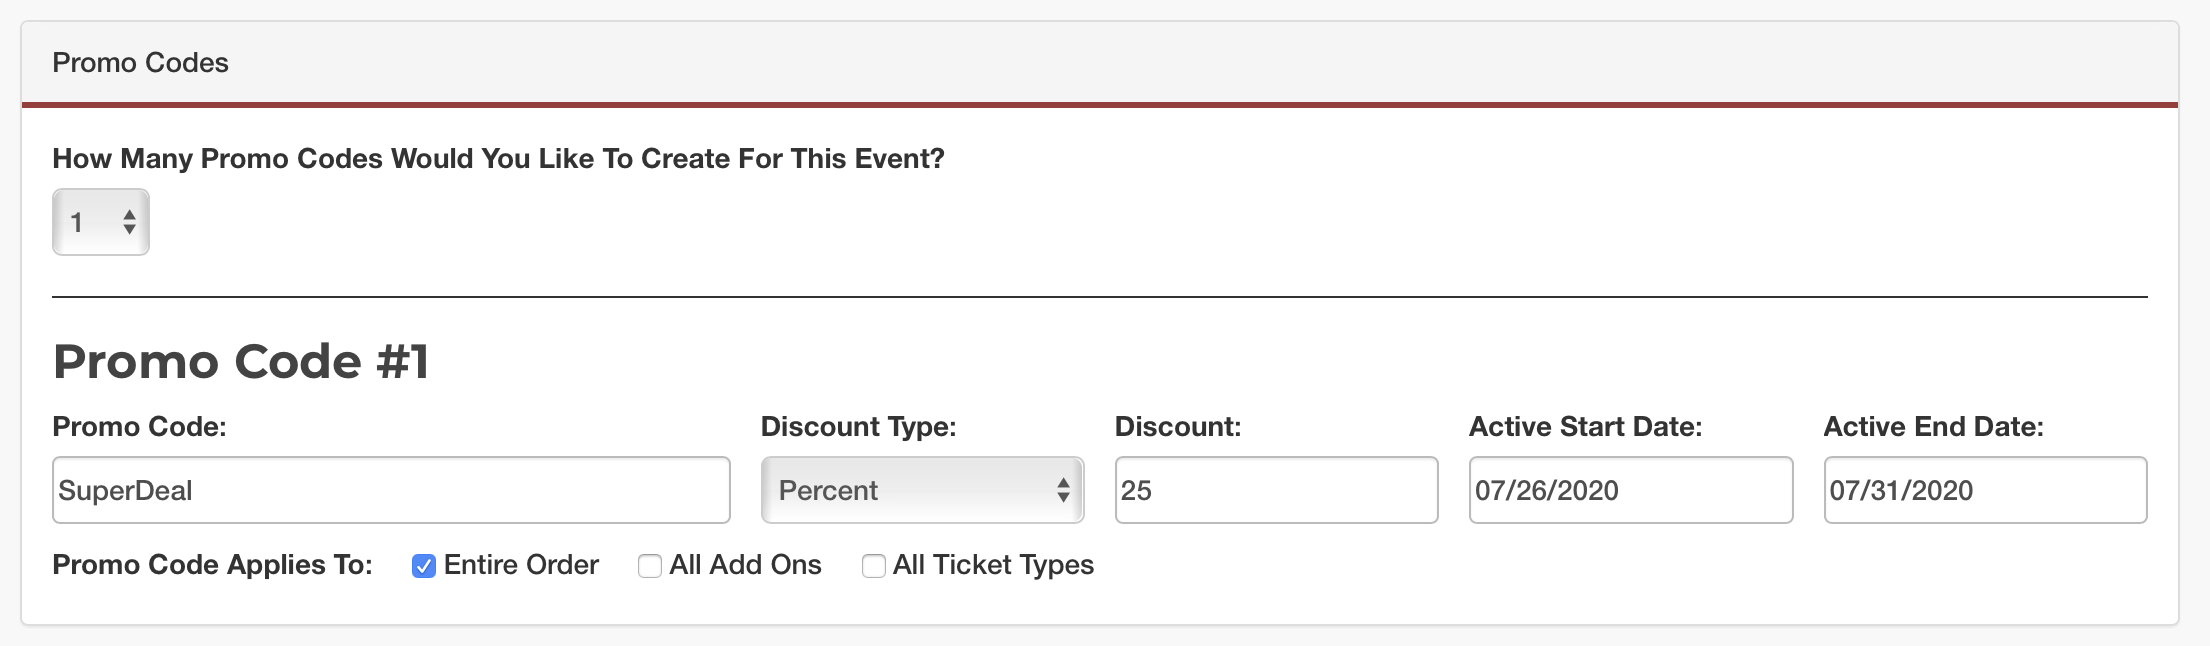Click the 'Active End Date:' label
Image resolution: width=2210 pixels, height=646 pixels.
[x=1933, y=427]
